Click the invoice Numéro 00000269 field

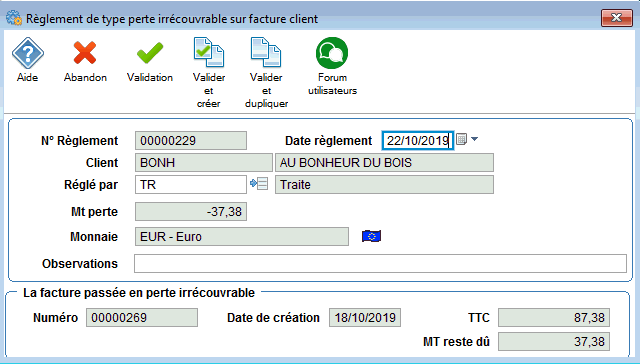point(142,317)
